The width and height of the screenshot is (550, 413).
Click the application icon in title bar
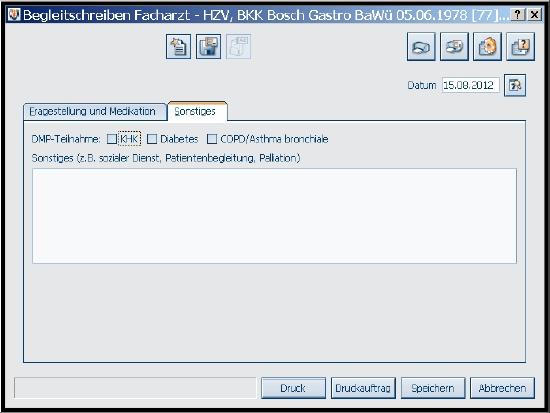(14, 15)
